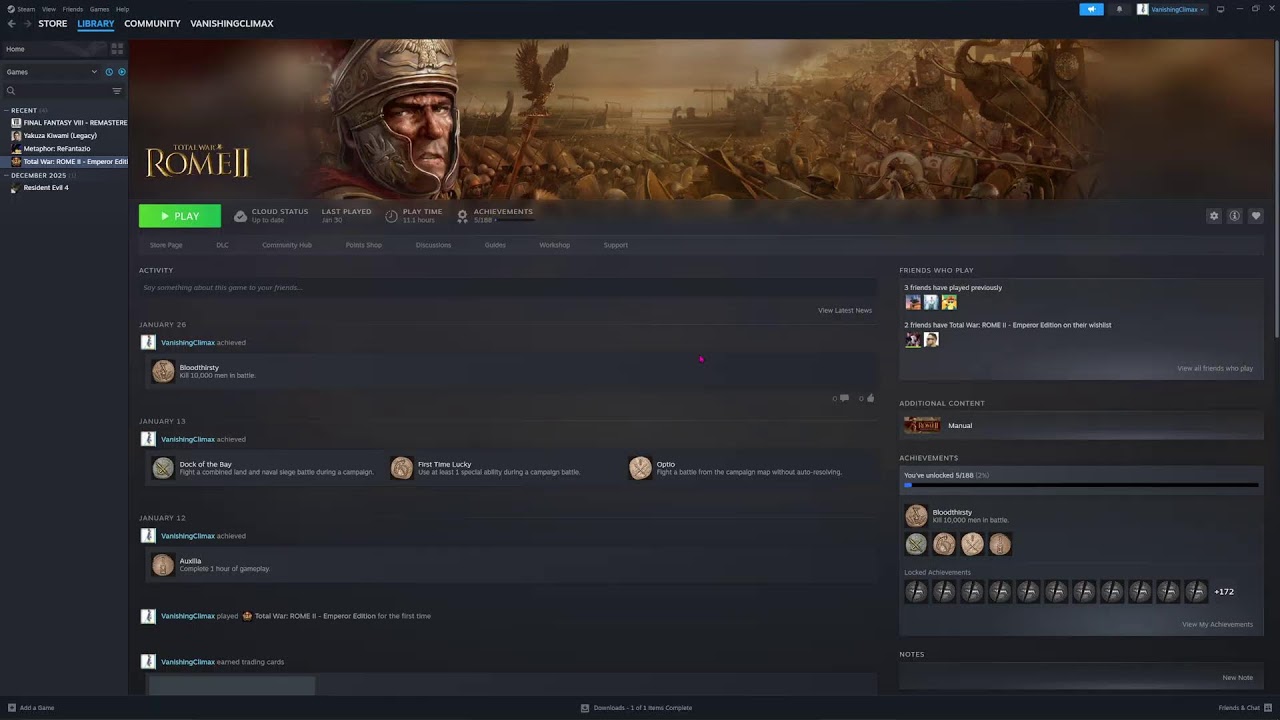Open the Support link
Screen dimensions: 1280x720
616,245
